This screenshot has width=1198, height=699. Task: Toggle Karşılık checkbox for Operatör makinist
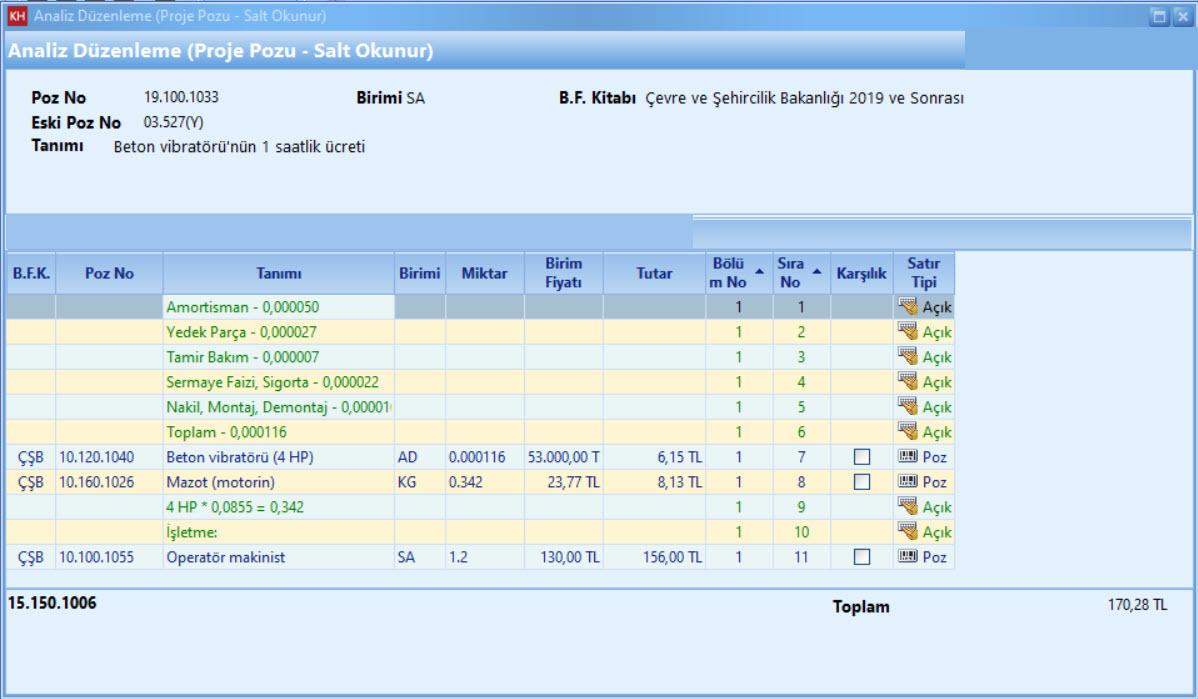862,557
